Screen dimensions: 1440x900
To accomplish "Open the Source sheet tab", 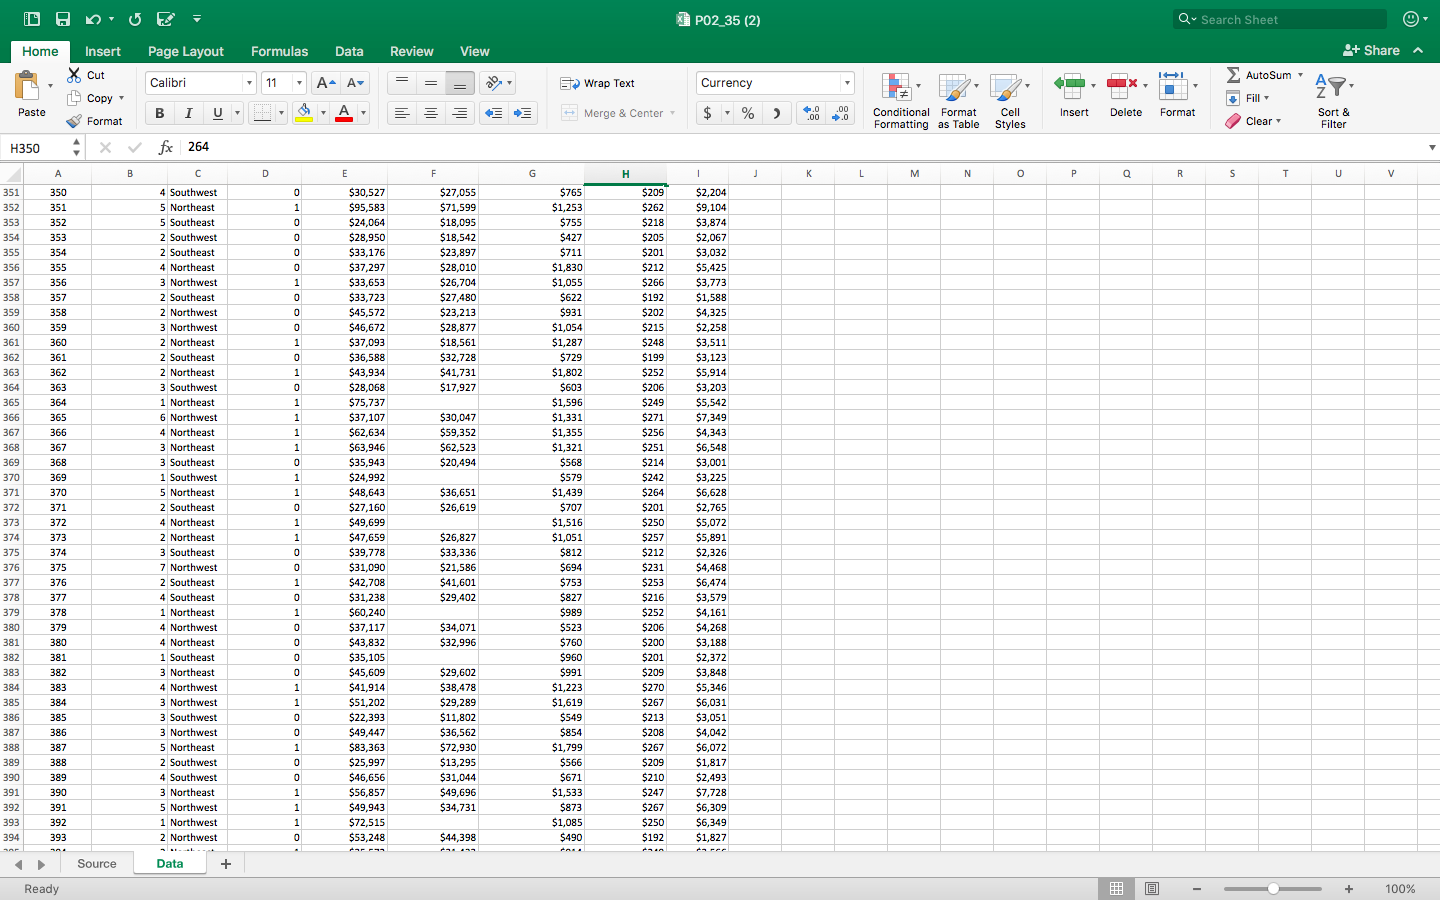I will [x=97, y=864].
